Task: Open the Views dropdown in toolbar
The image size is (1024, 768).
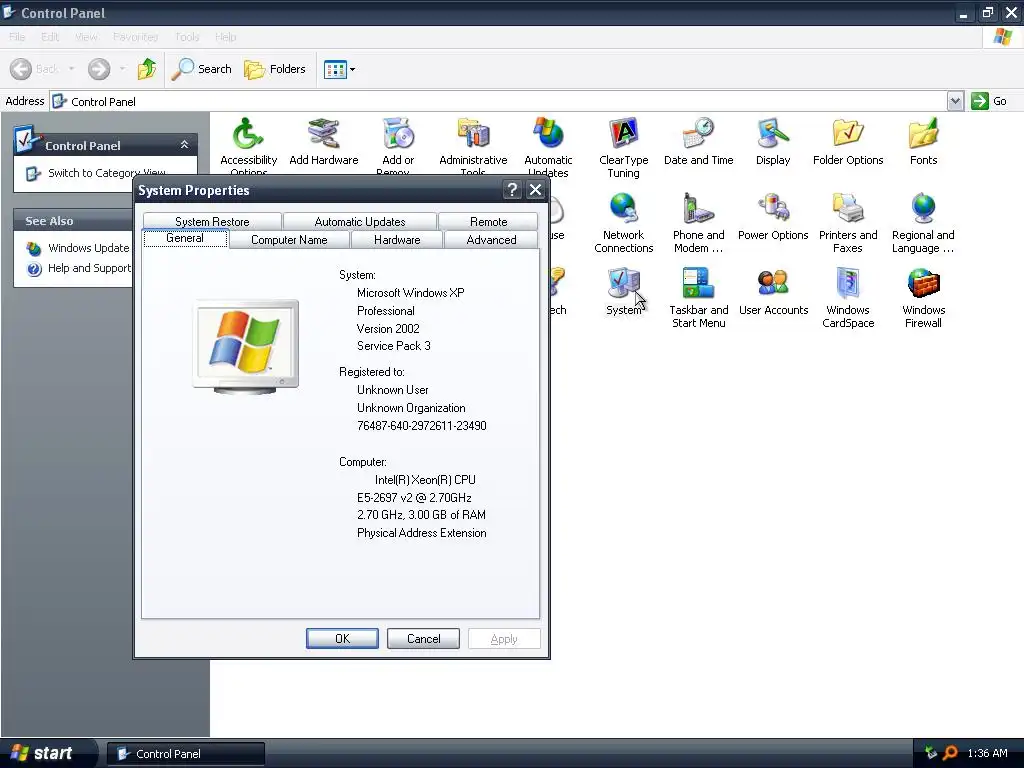Action: 340,69
